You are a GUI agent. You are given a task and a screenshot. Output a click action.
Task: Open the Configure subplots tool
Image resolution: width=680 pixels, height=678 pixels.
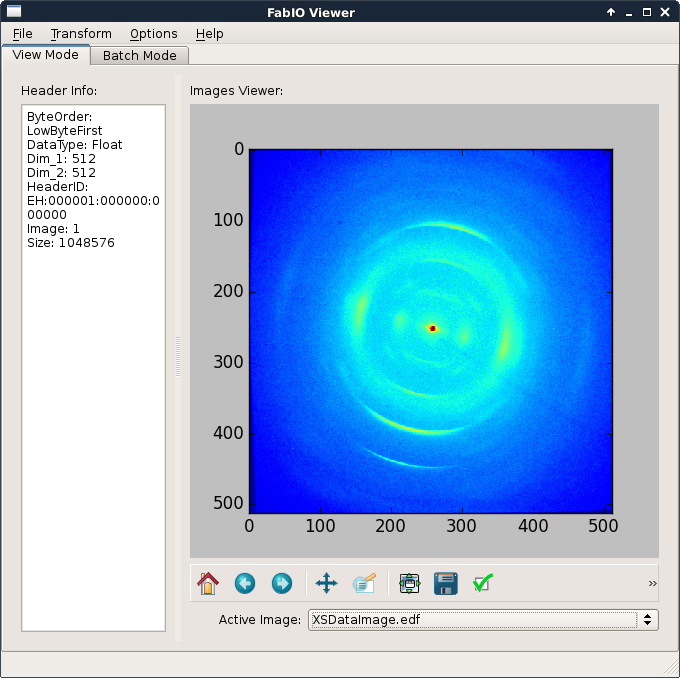coord(409,583)
